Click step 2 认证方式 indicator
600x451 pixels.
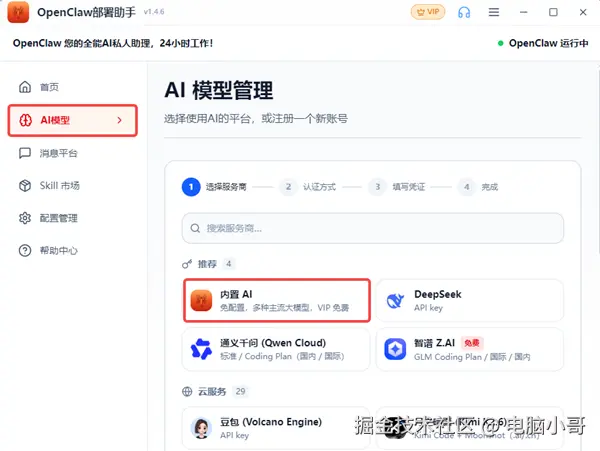[x=289, y=187]
